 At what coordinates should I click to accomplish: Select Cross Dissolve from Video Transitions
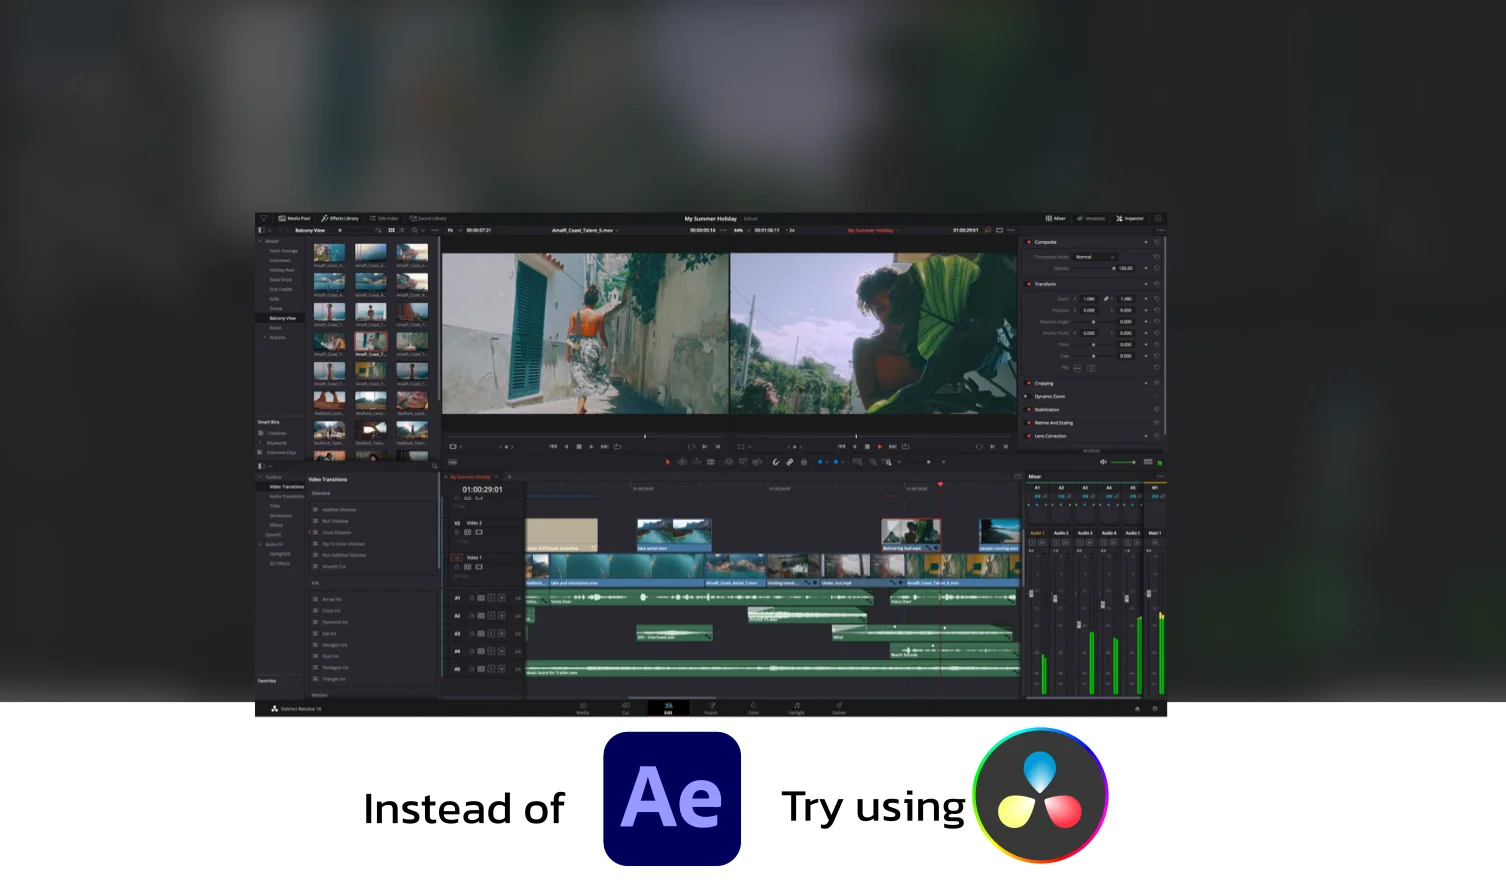point(337,533)
